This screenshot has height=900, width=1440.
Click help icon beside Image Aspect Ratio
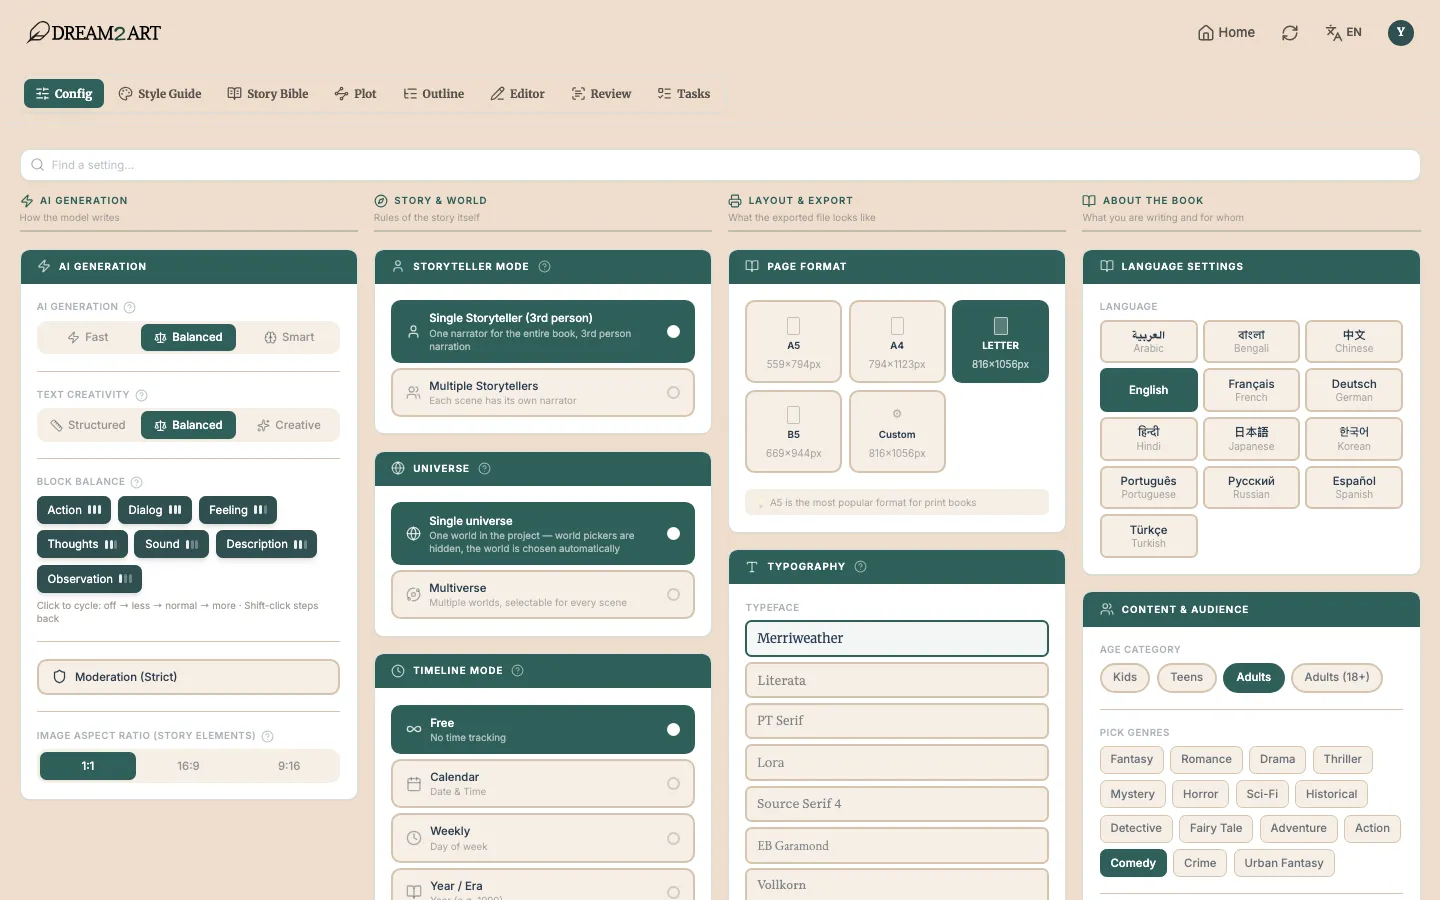tap(268, 736)
